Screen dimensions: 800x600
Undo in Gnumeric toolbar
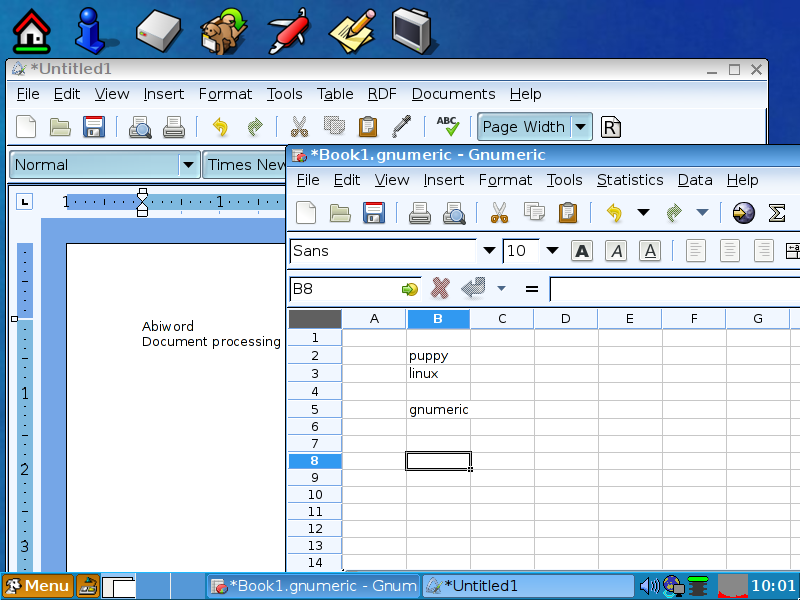[x=614, y=212]
